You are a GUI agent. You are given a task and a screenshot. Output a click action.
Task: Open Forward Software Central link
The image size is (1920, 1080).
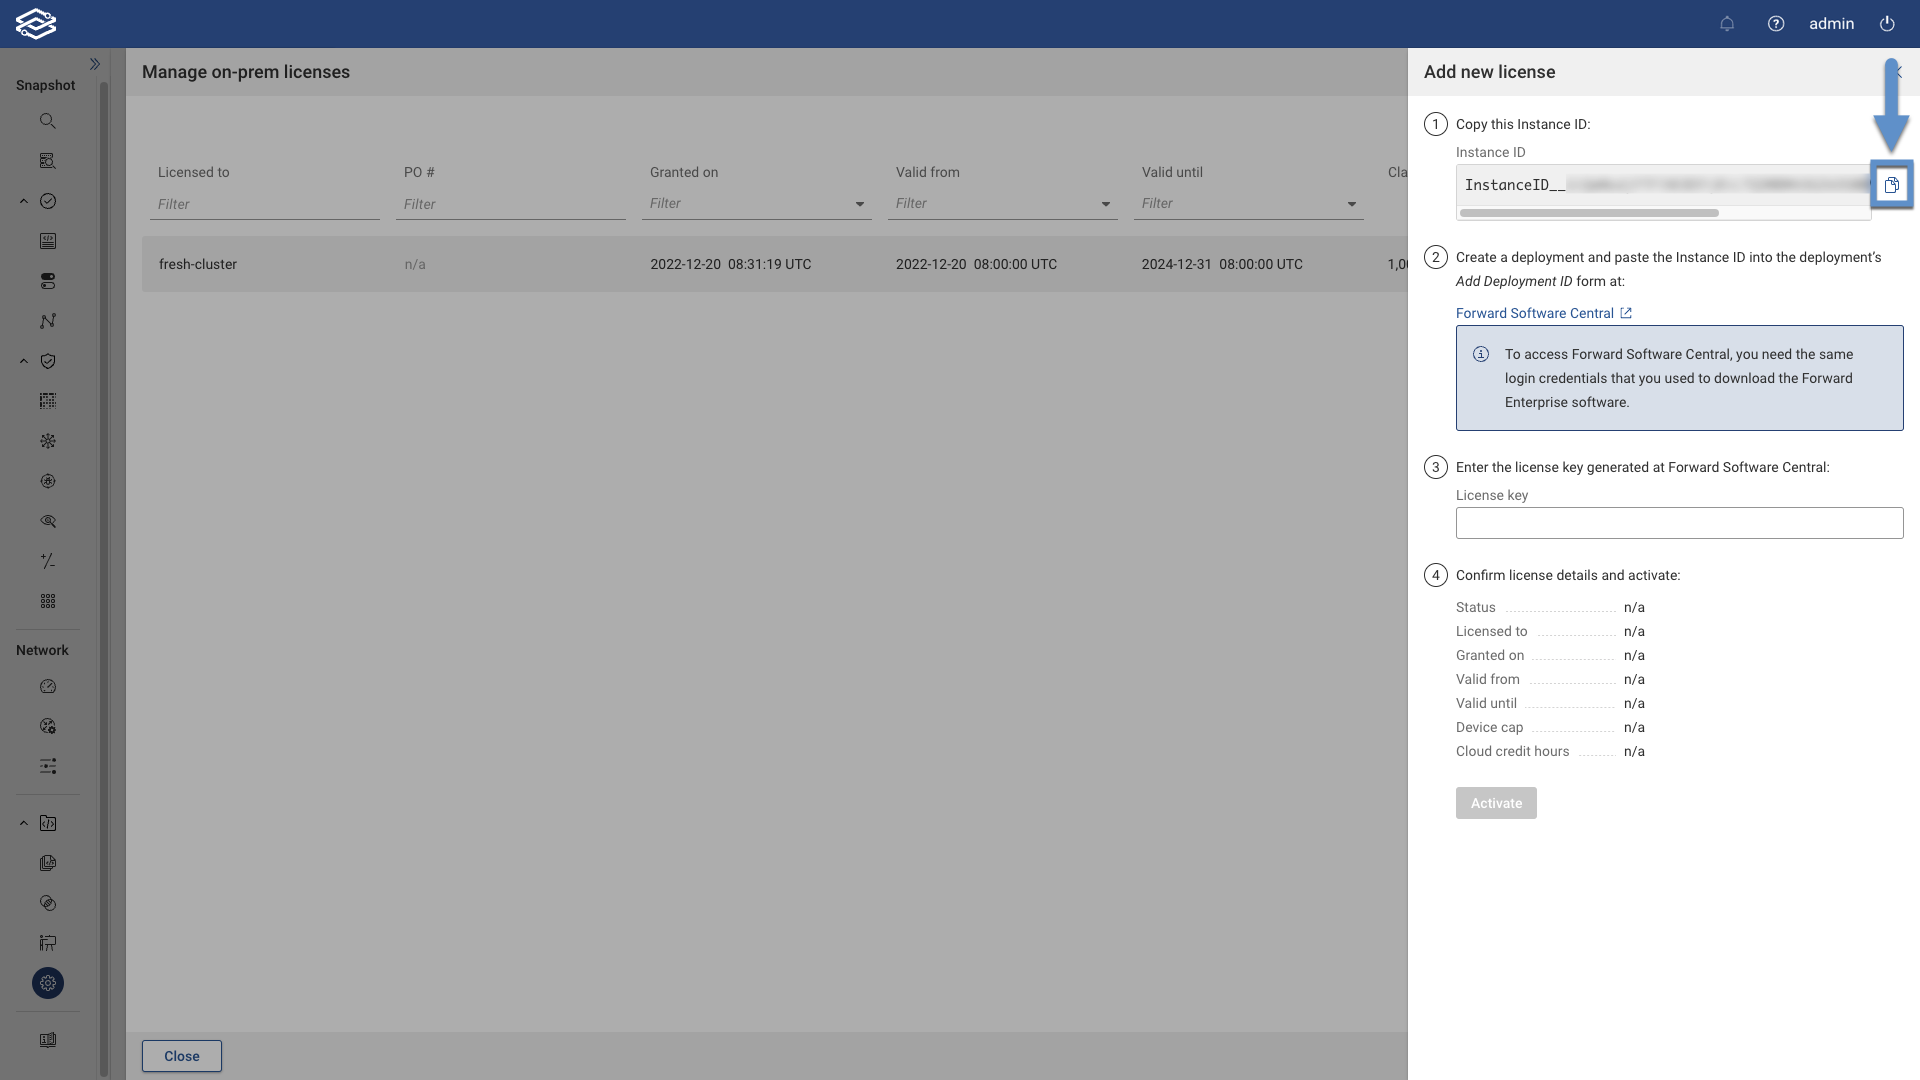coord(1536,313)
